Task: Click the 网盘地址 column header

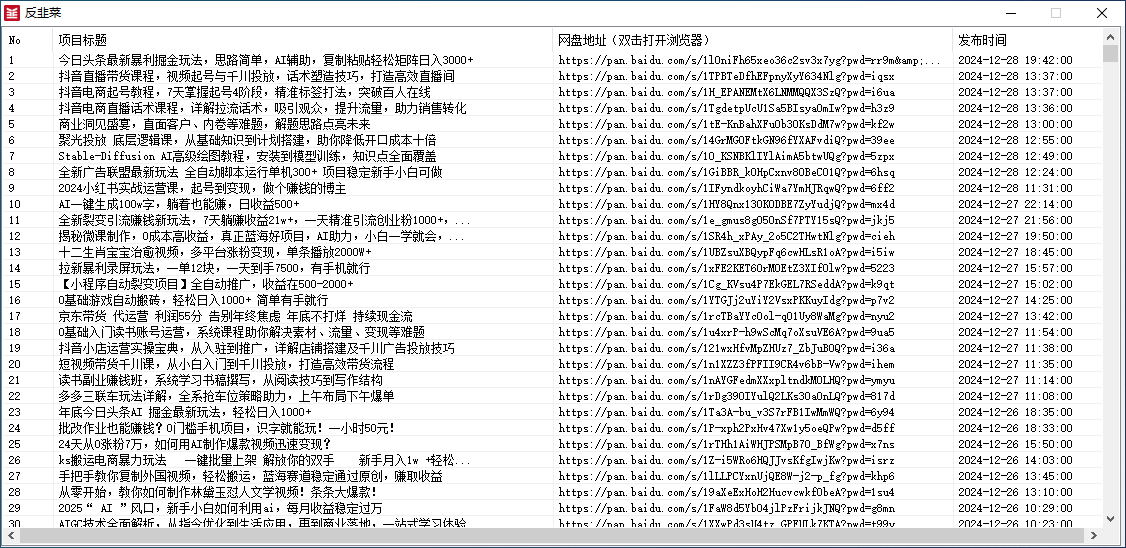Action: coord(753,40)
